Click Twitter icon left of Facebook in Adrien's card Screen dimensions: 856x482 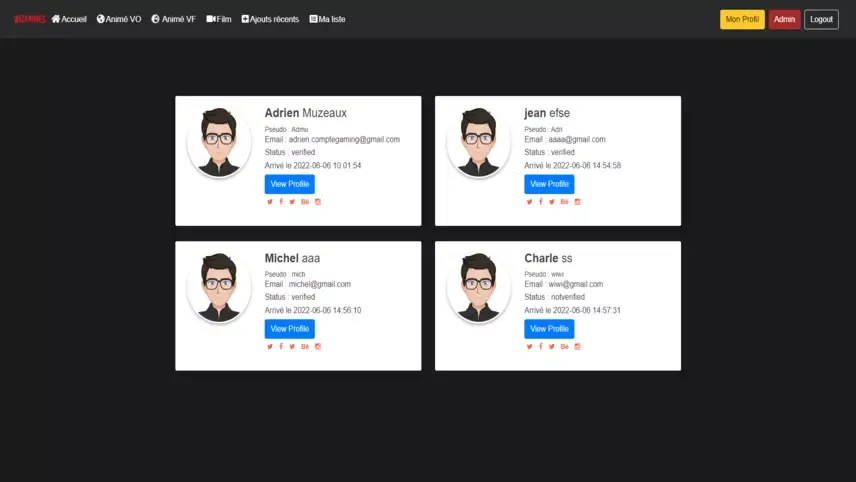point(270,201)
